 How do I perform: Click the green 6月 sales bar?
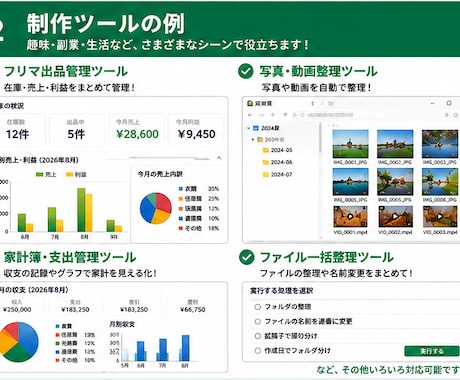coord(22,223)
